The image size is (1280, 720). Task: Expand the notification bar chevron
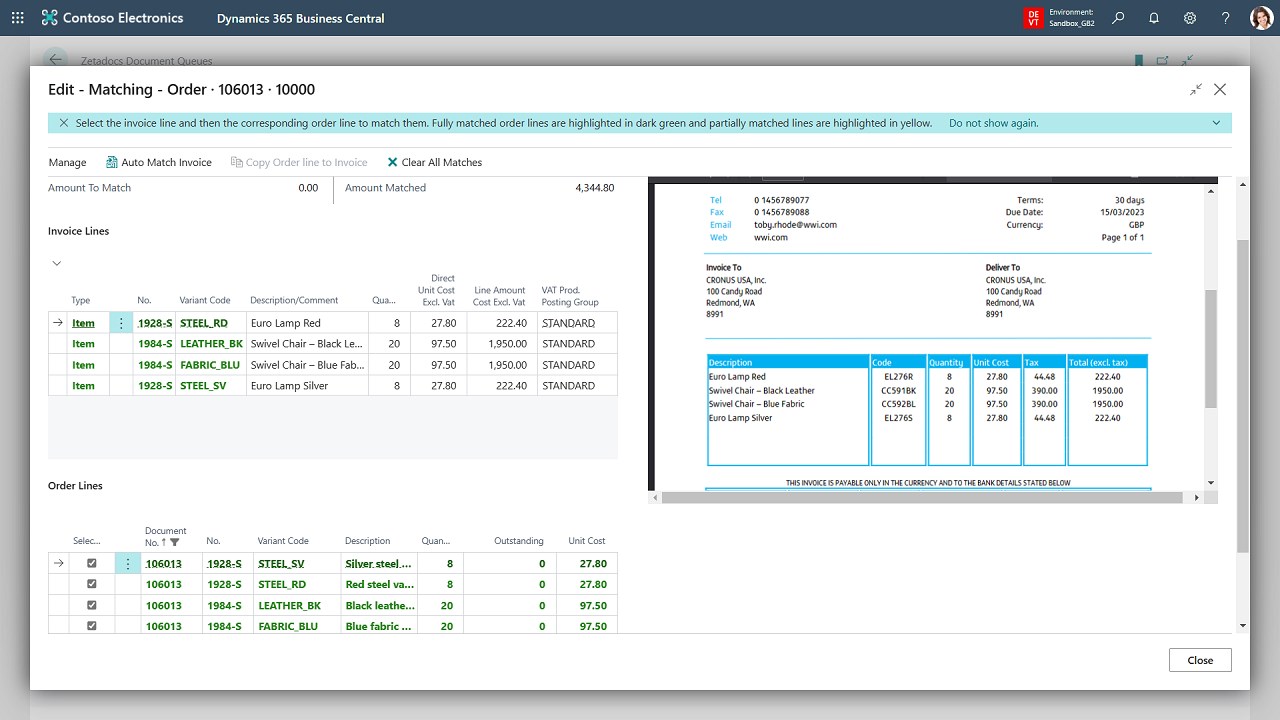tap(1216, 123)
